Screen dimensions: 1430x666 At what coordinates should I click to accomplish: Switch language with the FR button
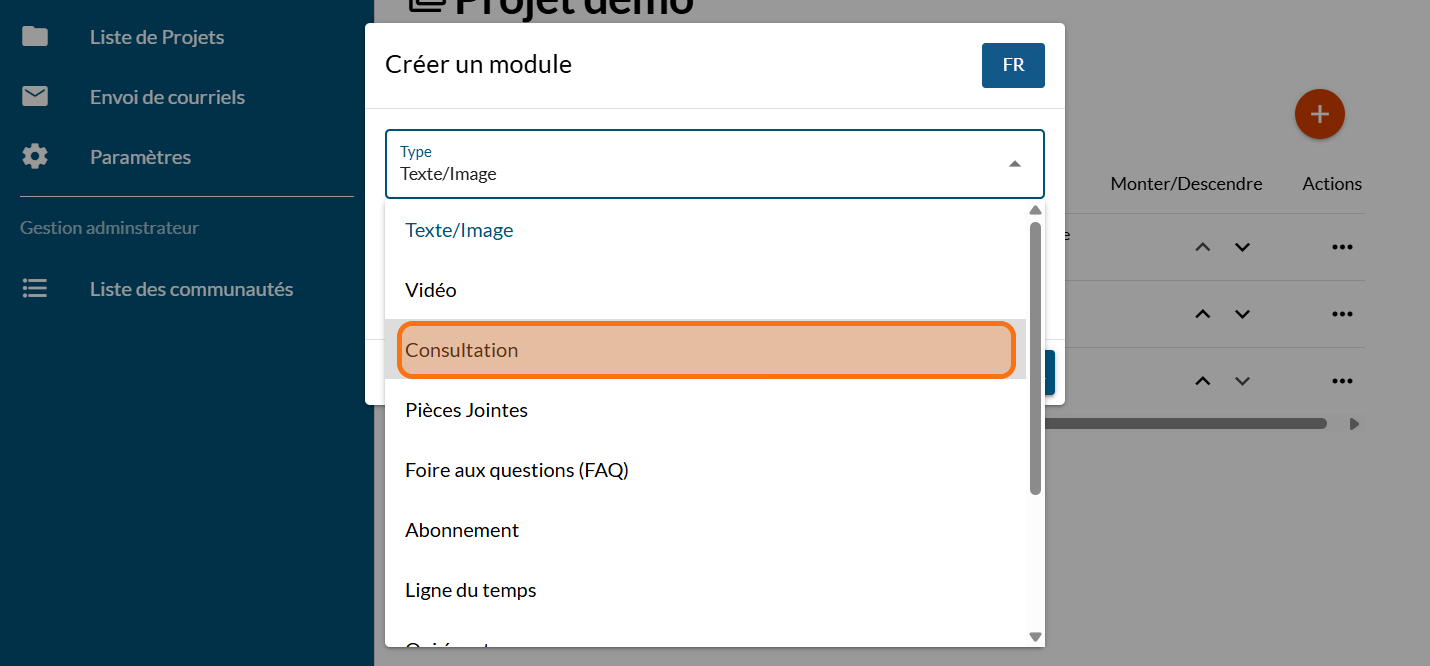click(x=1013, y=65)
